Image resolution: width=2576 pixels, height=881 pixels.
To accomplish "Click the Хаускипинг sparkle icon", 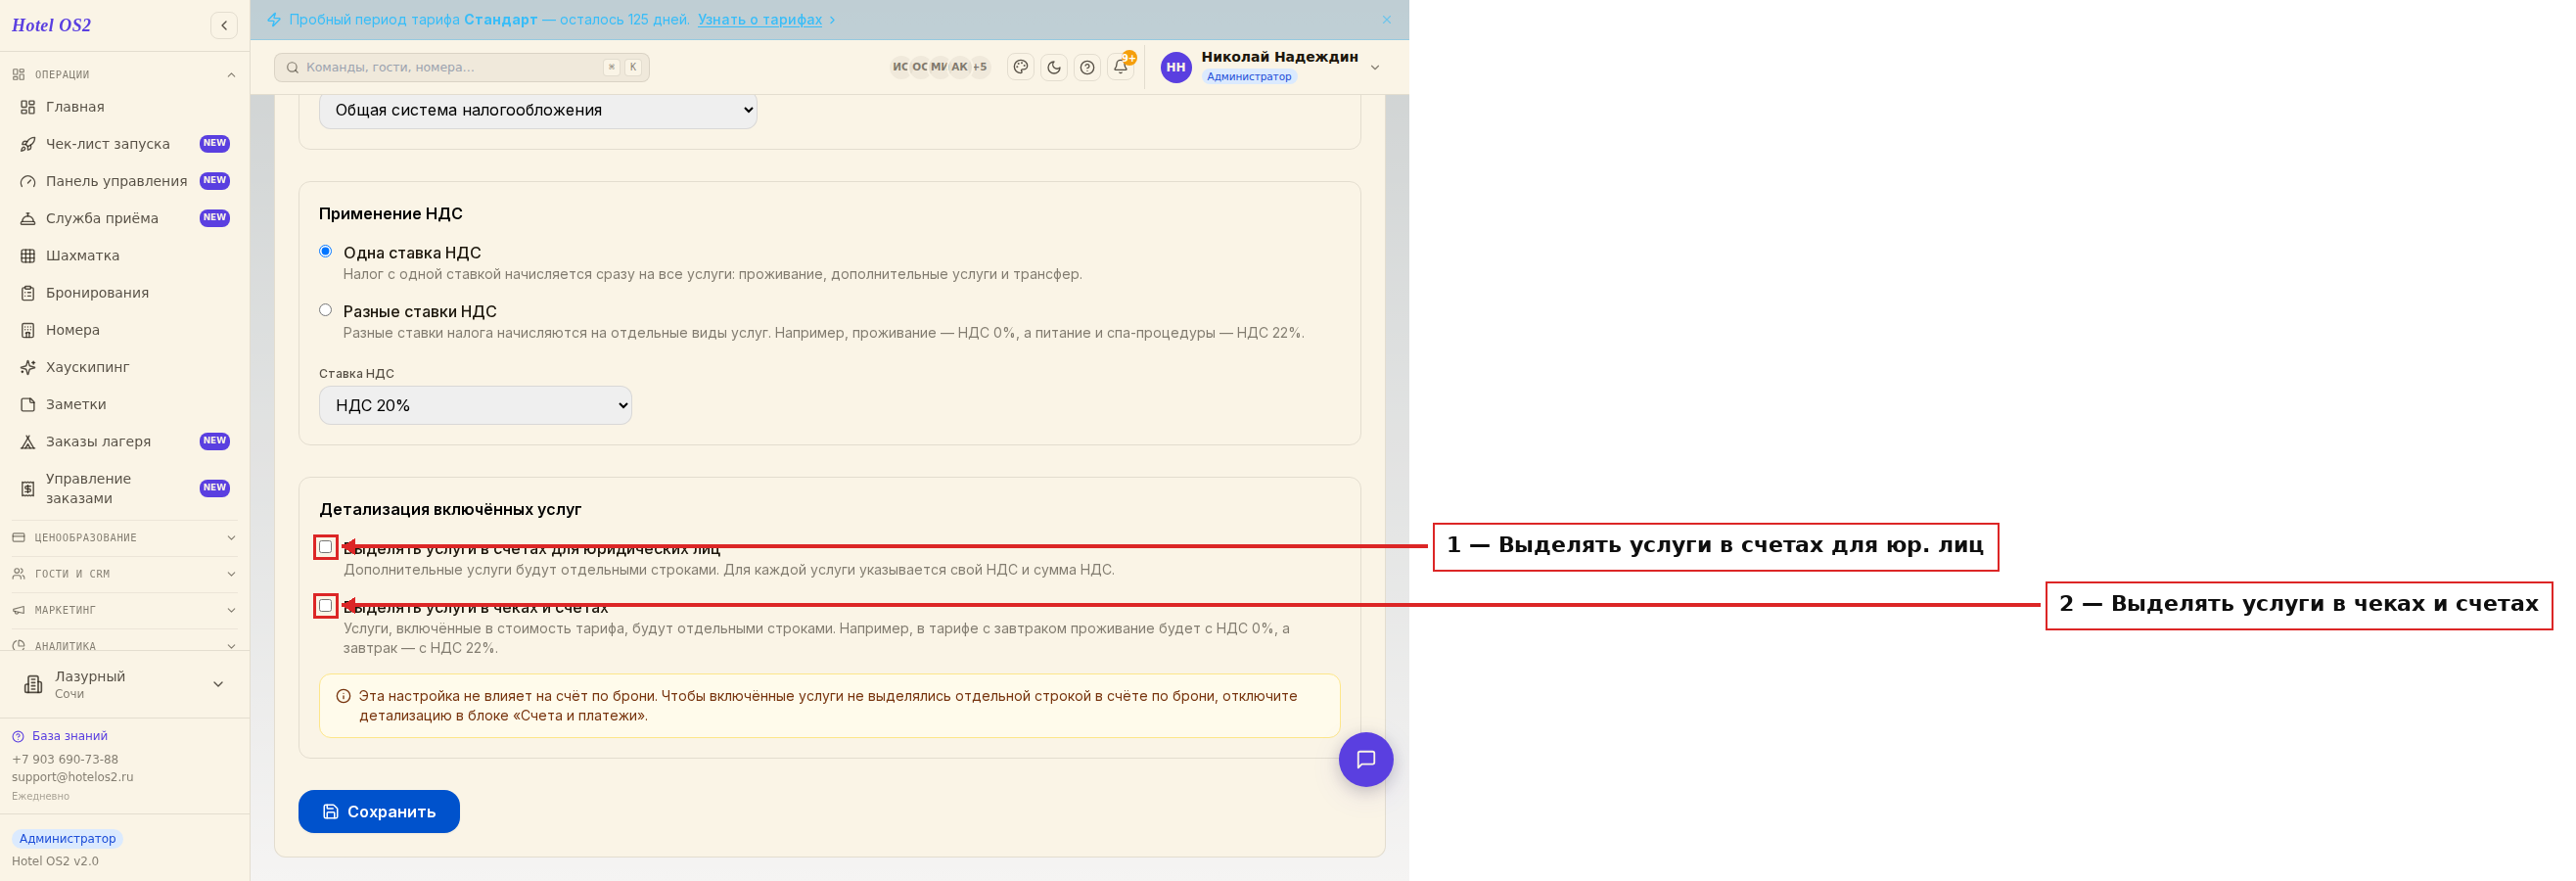I will click(x=28, y=367).
